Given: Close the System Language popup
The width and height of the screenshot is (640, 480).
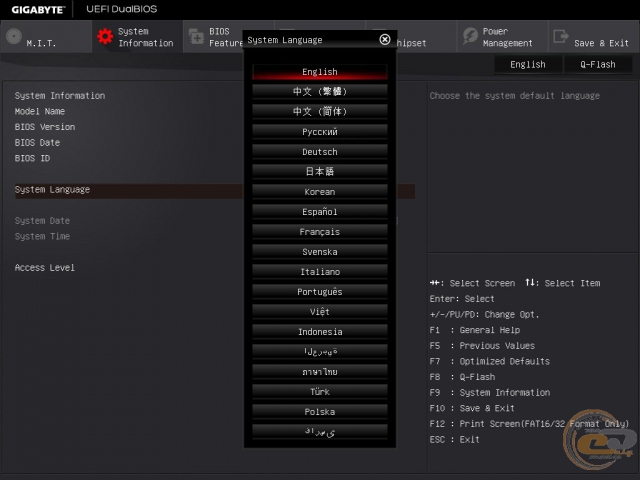Looking at the screenshot, I should [x=384, y=40].
